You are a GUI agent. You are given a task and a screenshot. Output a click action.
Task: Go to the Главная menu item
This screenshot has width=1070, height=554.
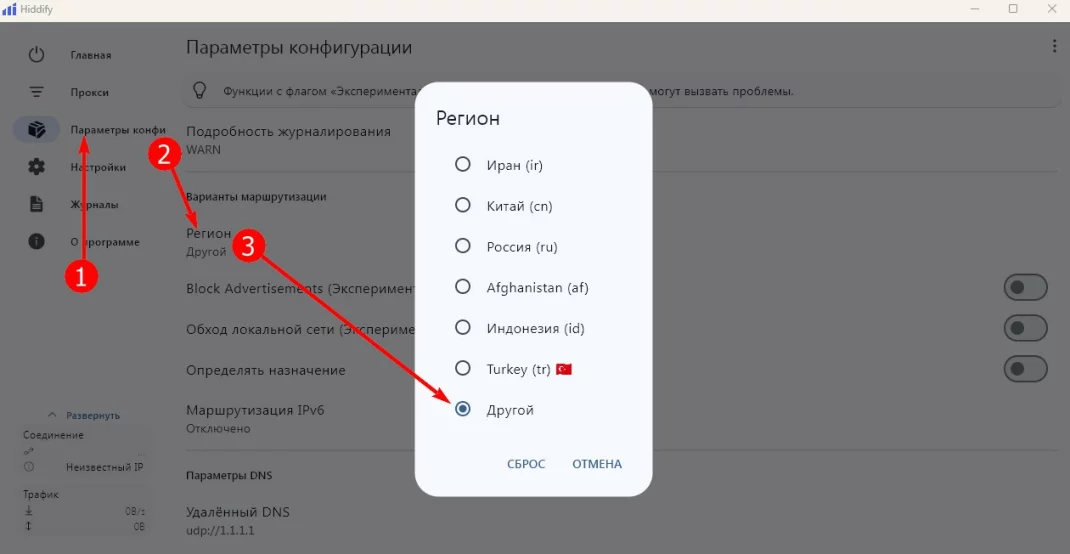(91, 55)
